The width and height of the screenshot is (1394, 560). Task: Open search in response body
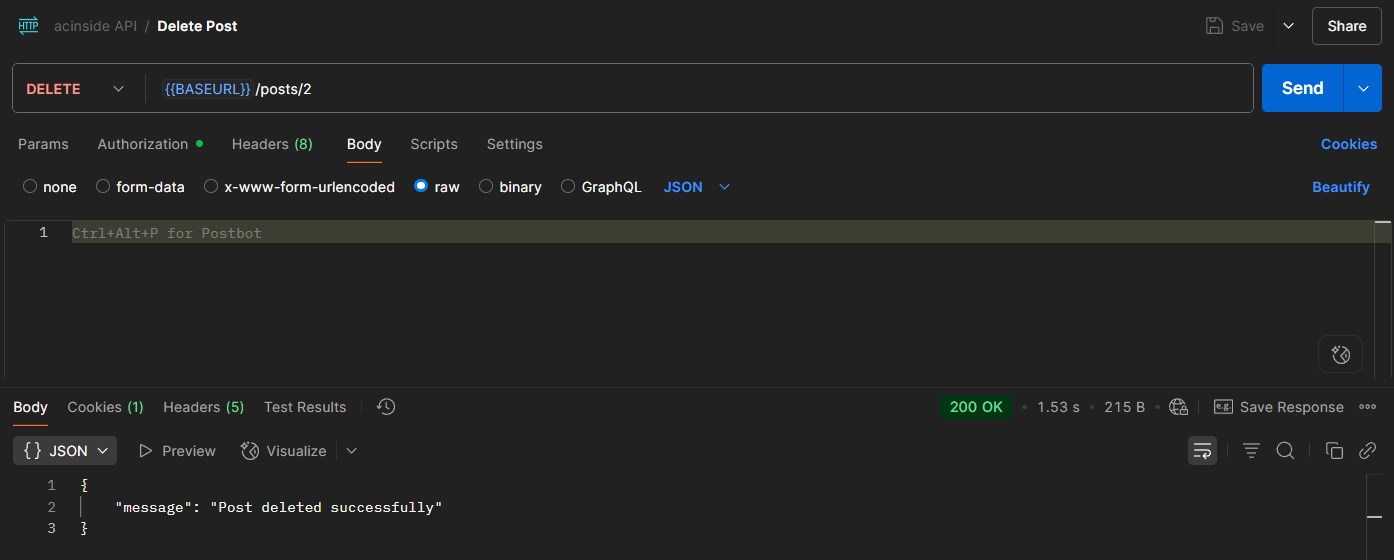pyautogui.click(x=1286, y=451)
